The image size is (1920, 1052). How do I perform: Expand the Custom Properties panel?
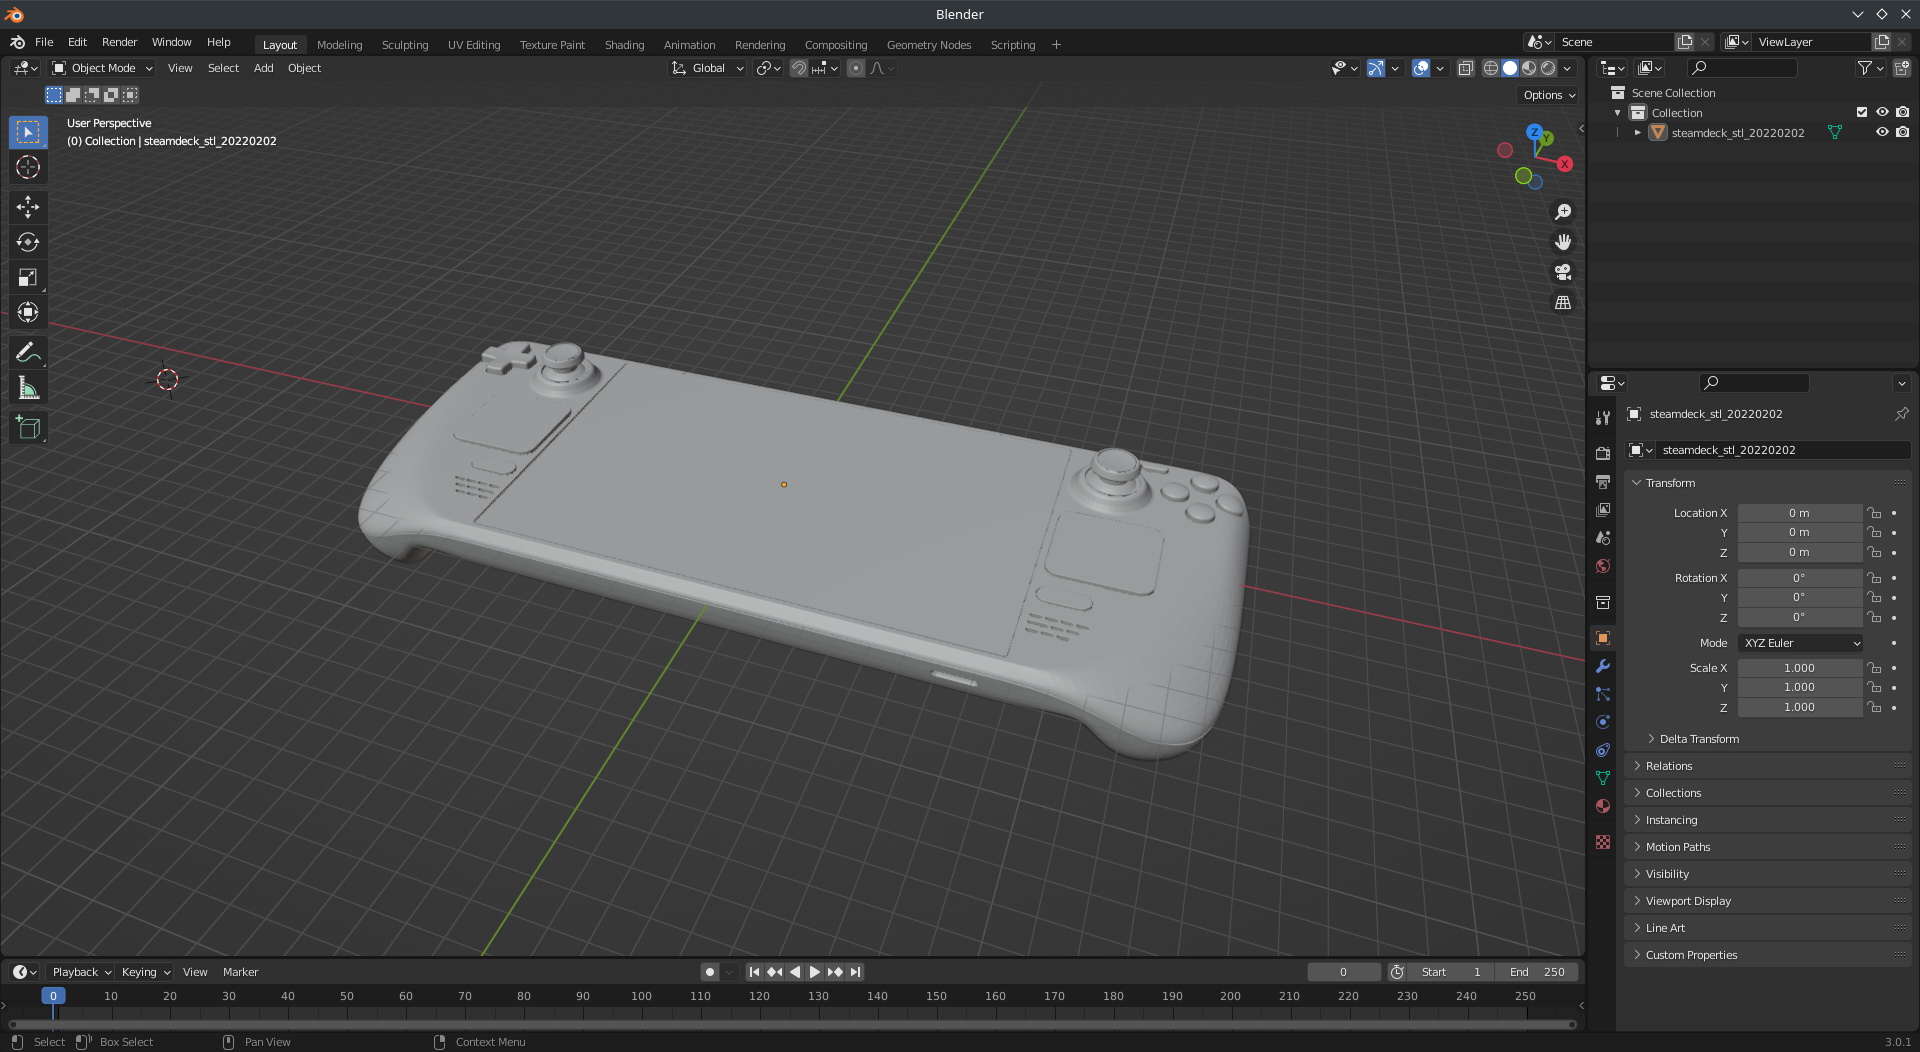(x=1768, y=955)
